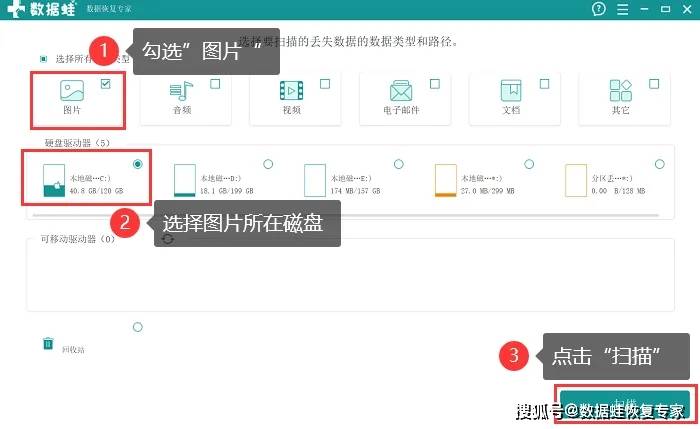Click the 可移动驱动器 (0) heading
The width and height of the screenshot is (700, 429).
(x=78, y=239)
